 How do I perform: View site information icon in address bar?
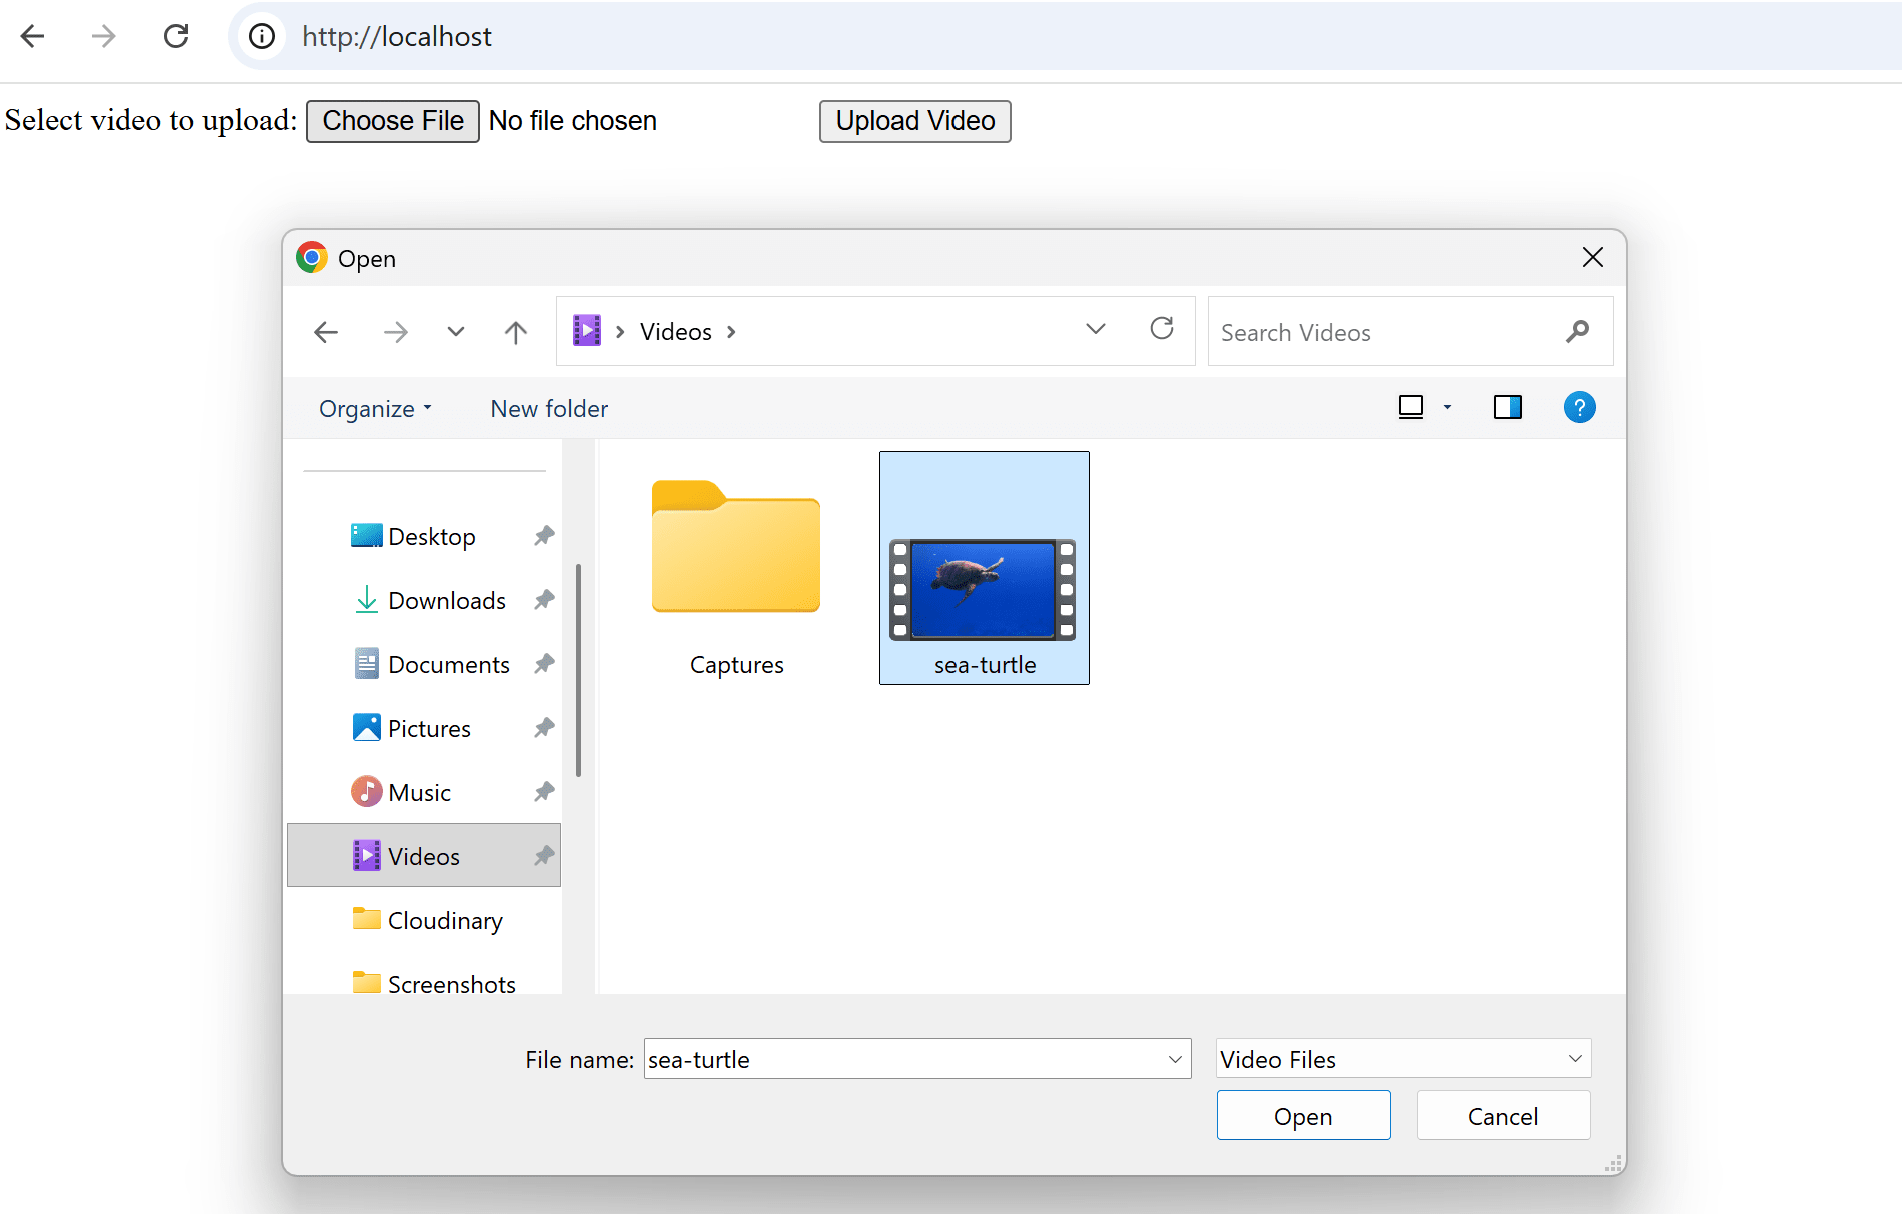pos(262,36)
